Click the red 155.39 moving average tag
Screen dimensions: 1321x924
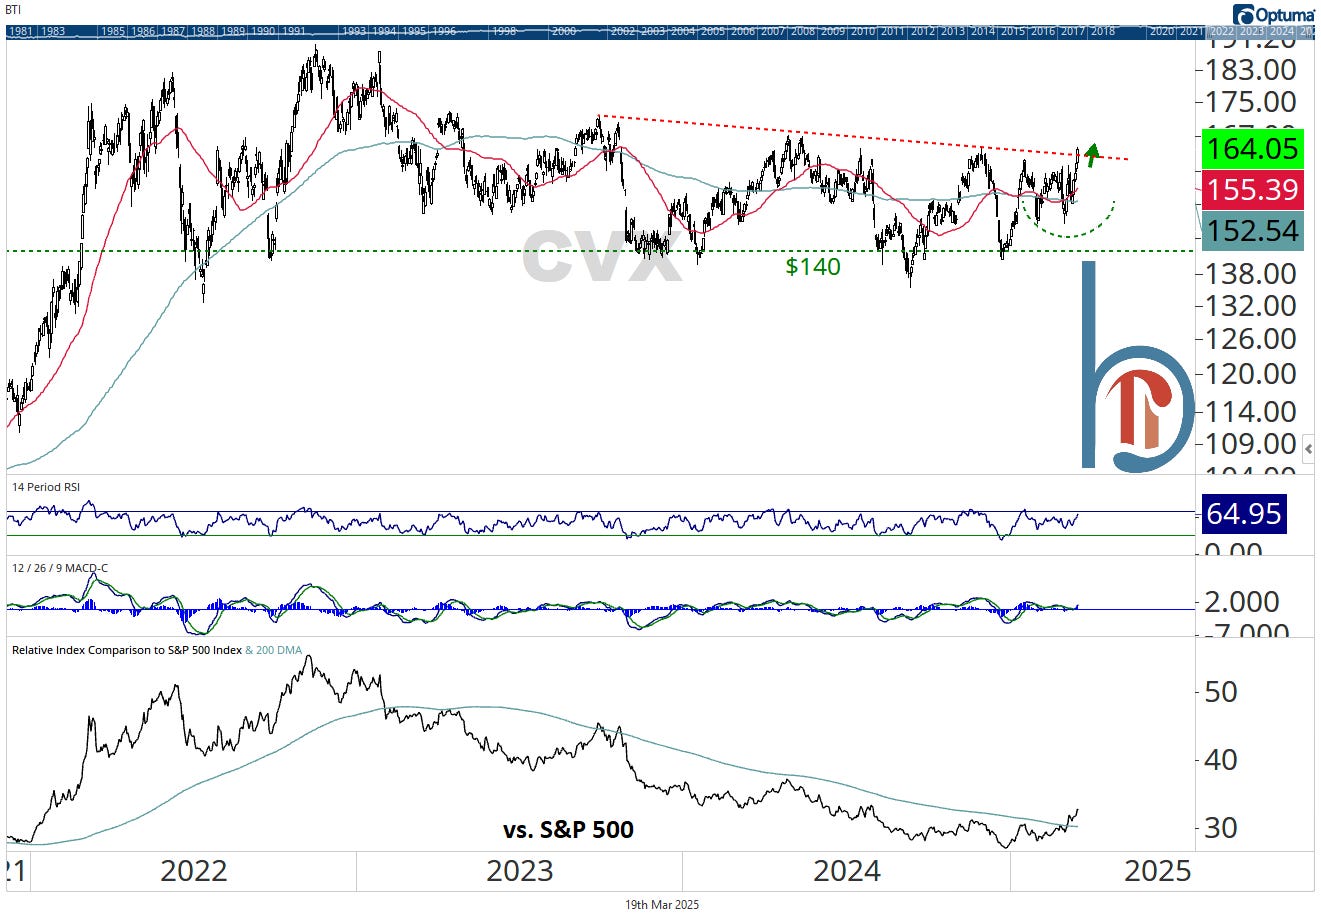tap(1253, 190)
